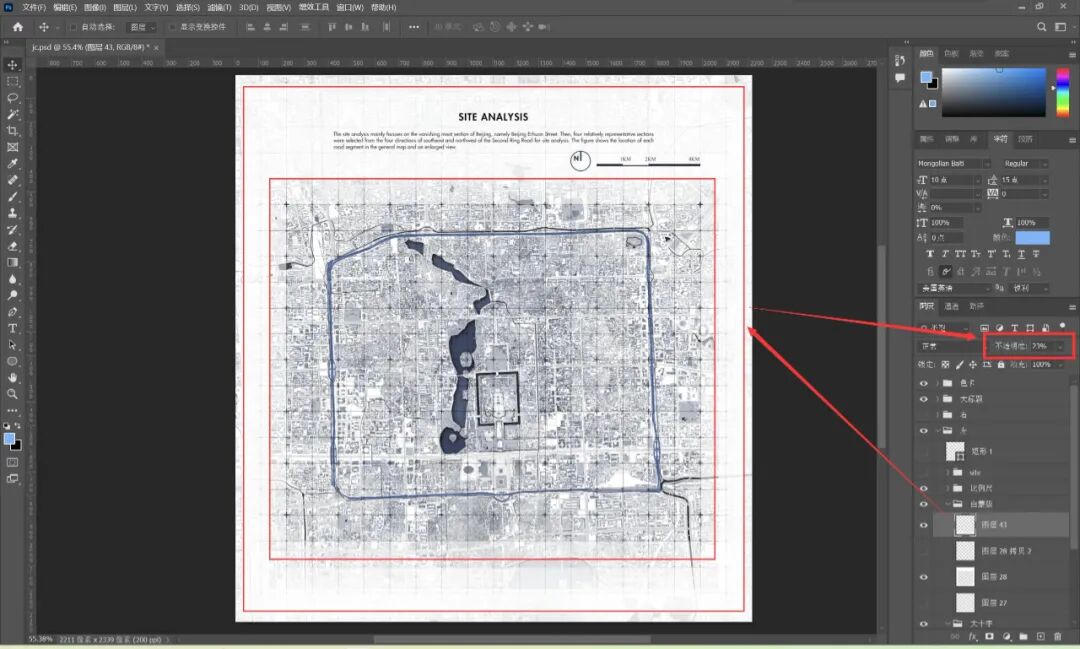Toggle the 自动选择 checkbox
The height and width of the screenshot is (649, 1080).
pyautogui.click(x=73, y=27)
